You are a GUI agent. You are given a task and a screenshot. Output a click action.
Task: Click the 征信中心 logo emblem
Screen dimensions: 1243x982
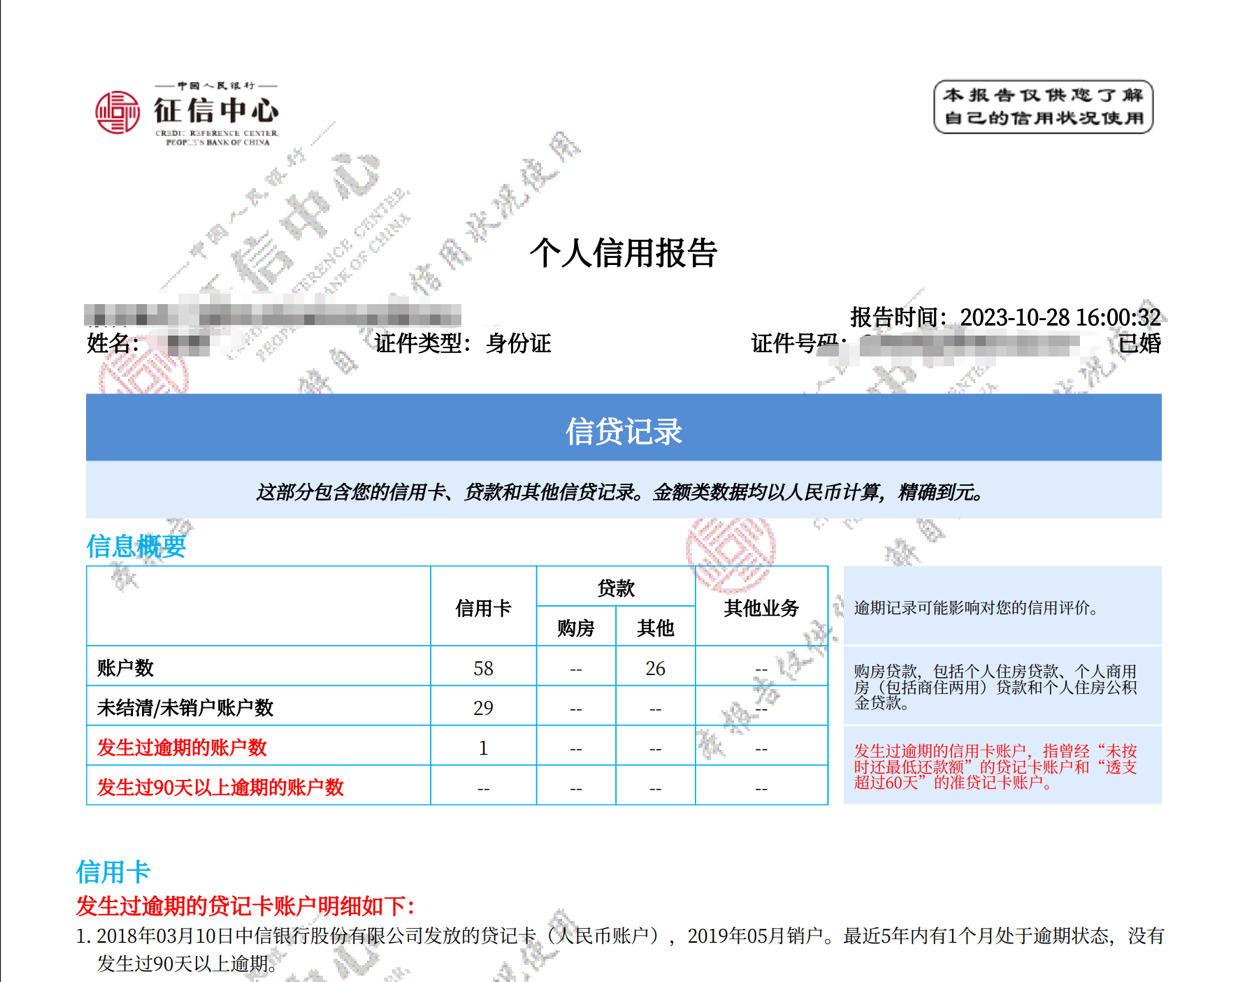click(x=117, y=112)
